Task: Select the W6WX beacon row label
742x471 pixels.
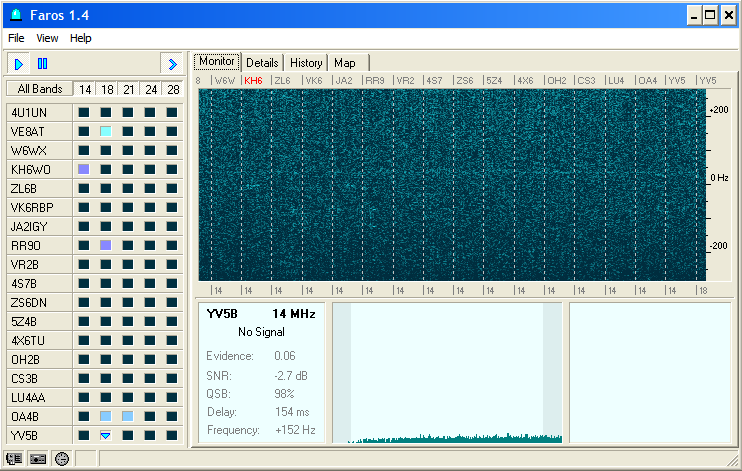Action: 40,151
